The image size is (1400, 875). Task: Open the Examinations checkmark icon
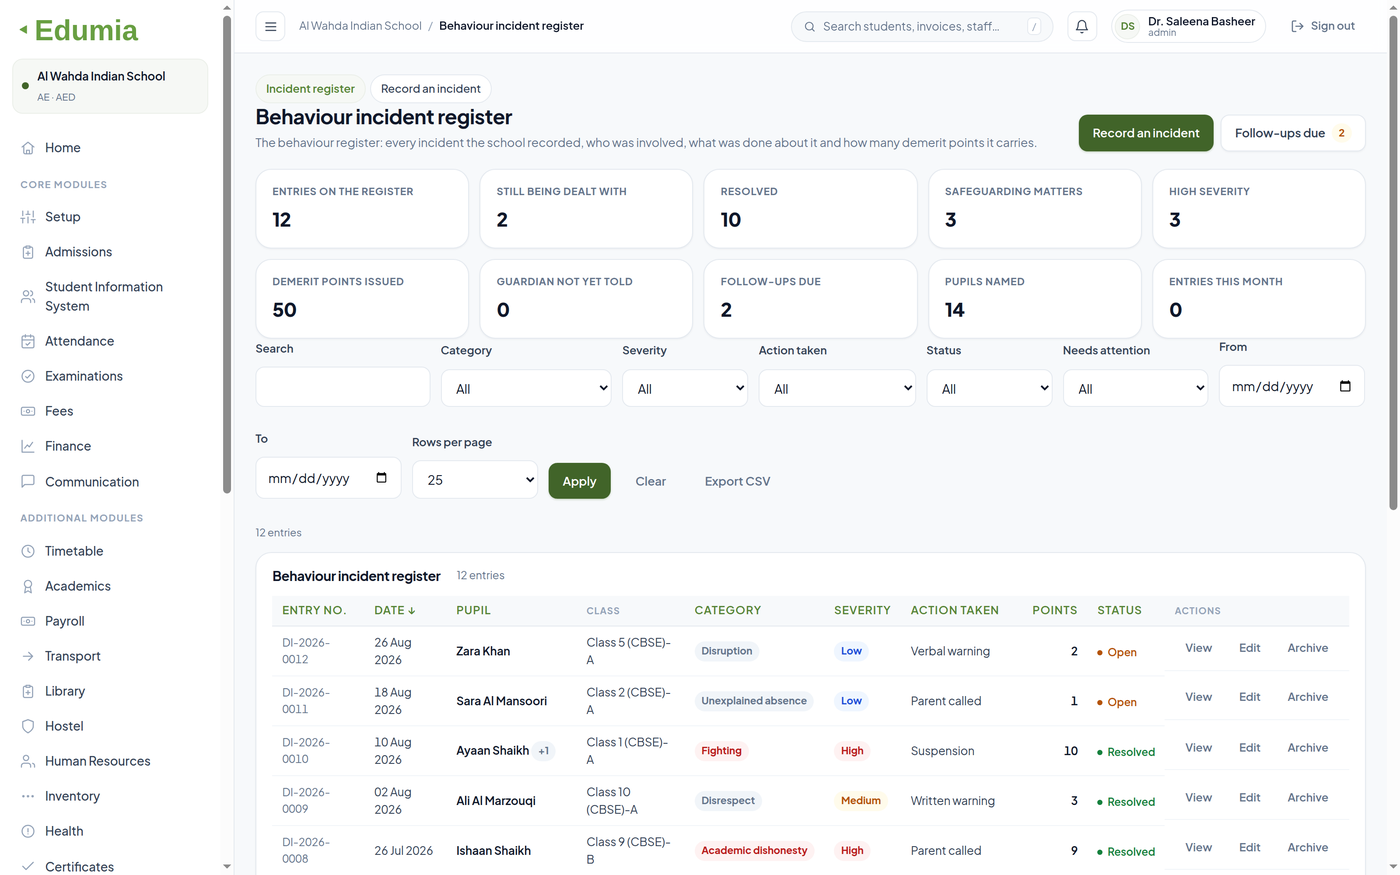28,376
